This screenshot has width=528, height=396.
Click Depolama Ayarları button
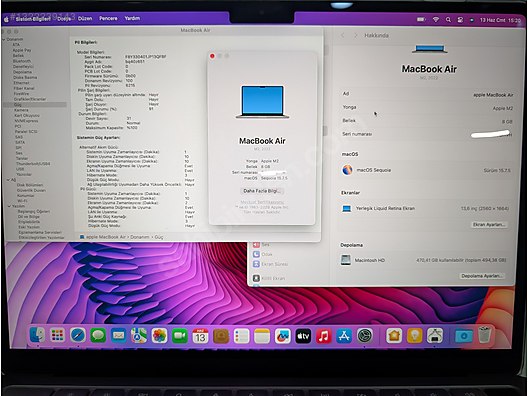(482, 276)
